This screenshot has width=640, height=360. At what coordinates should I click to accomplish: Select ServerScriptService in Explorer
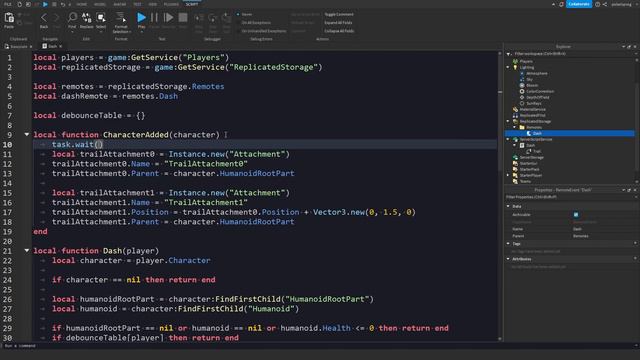[x=536, y=139]
